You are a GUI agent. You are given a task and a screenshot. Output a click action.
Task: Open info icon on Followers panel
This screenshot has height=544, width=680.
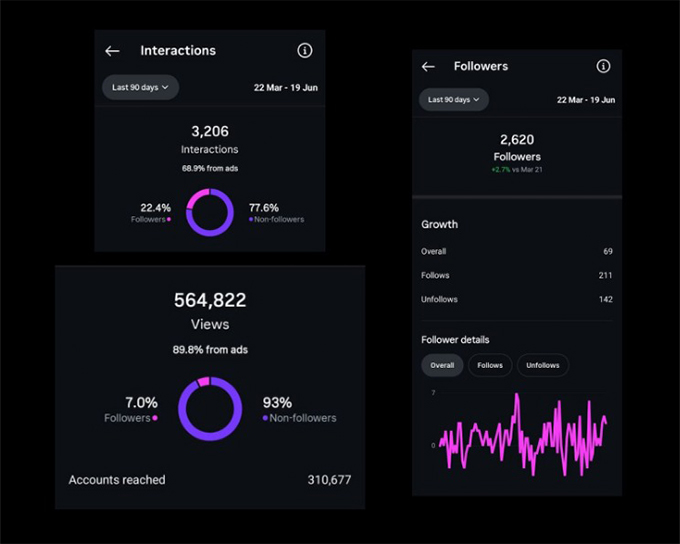point(603,67)
